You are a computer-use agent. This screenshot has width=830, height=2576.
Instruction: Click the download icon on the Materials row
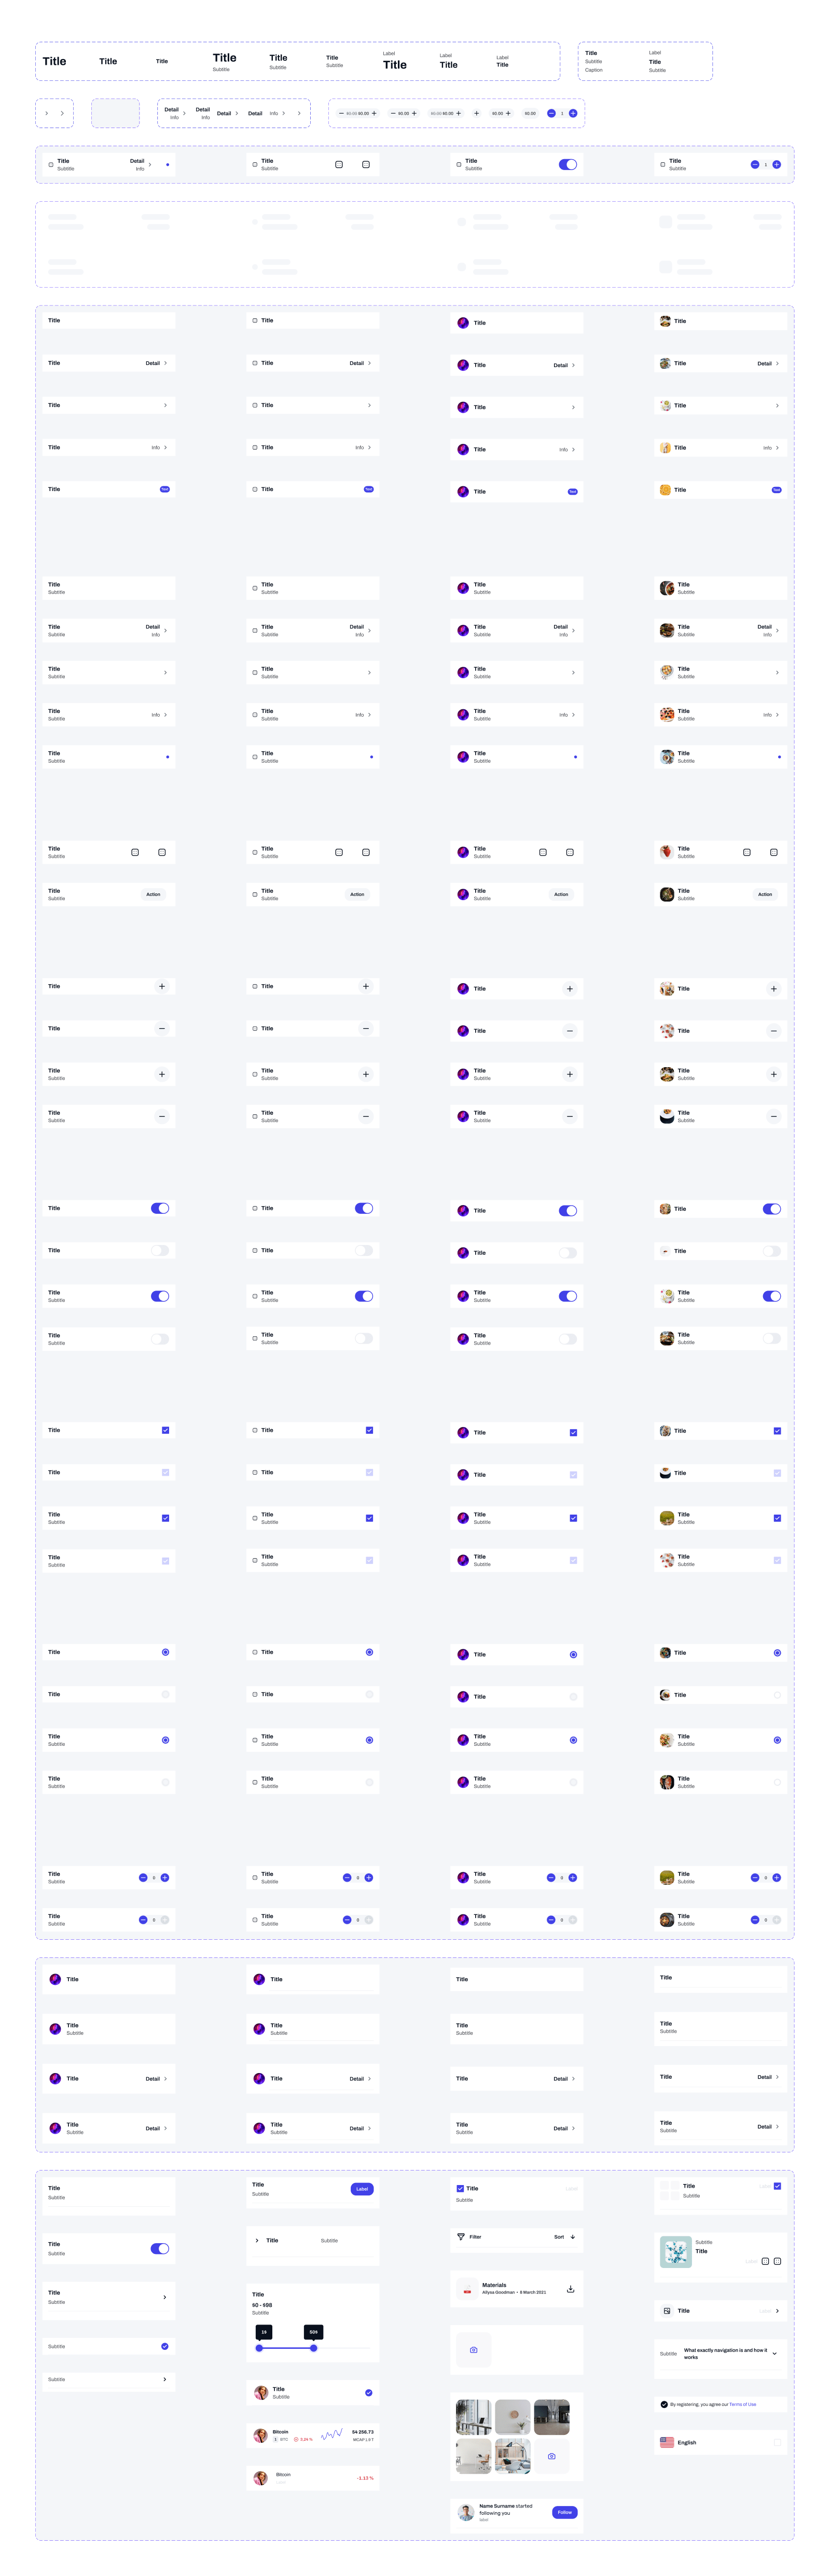(571, 2290)
